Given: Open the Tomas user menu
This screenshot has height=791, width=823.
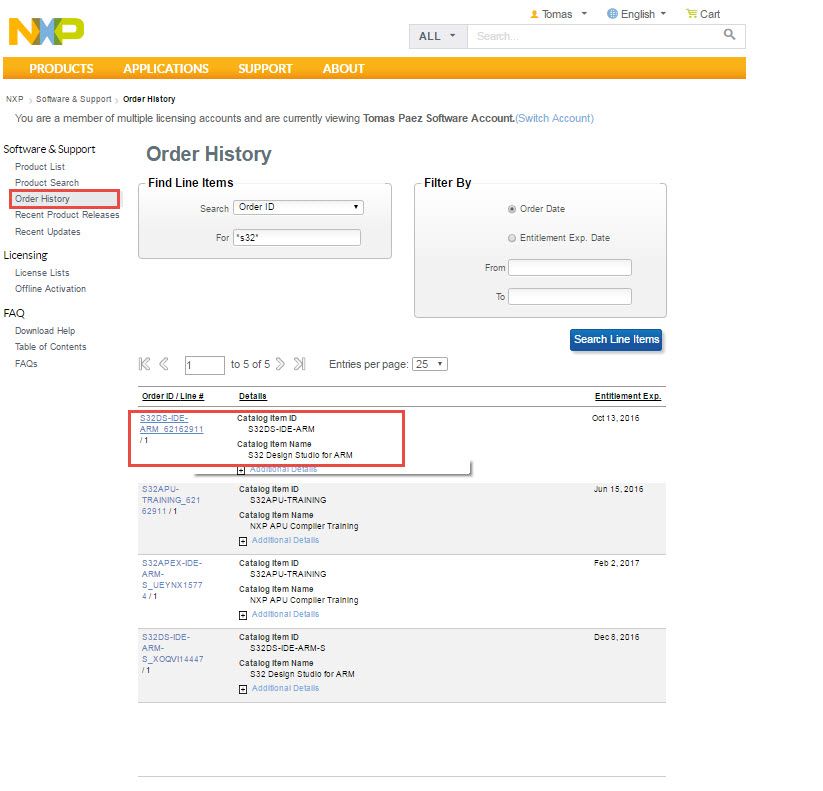Looking at the screenshot, I should coord(558,14).
